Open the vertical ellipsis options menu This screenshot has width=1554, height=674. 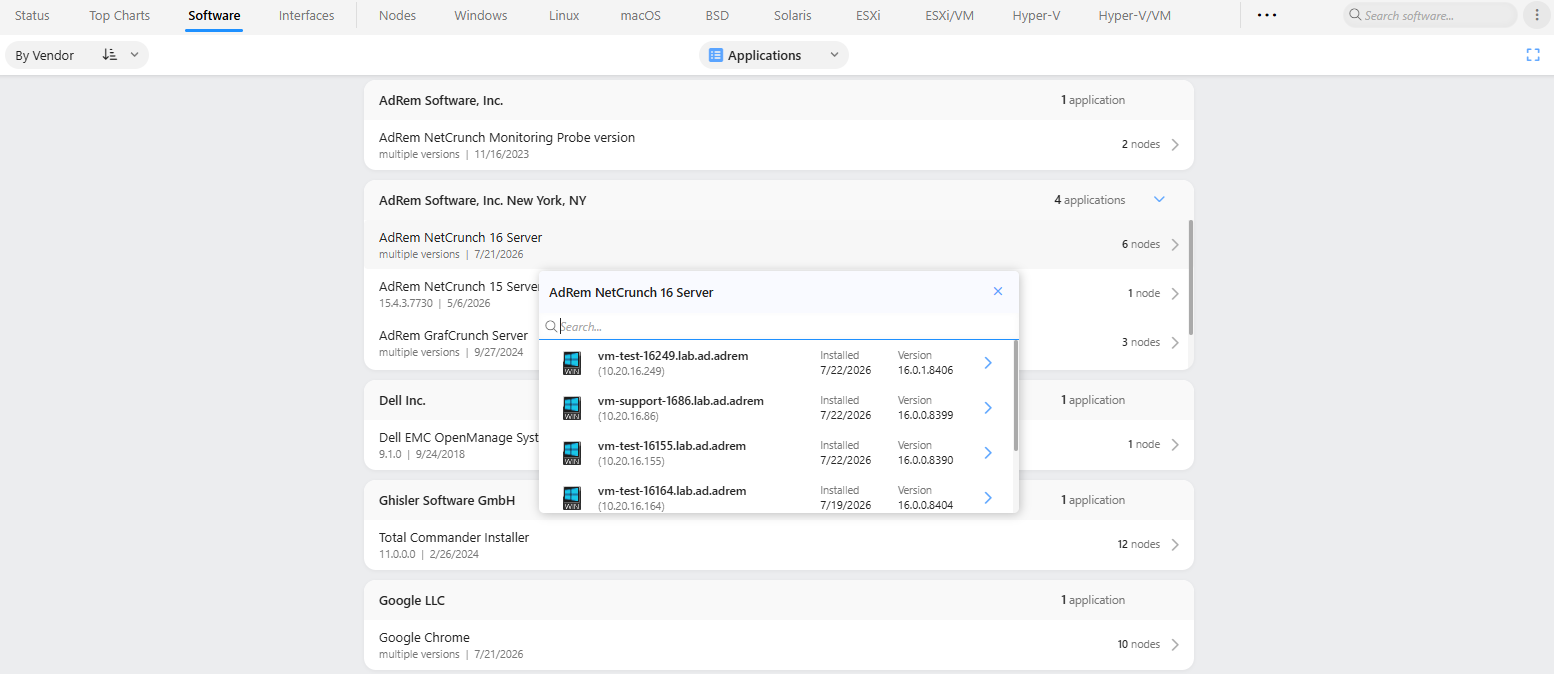pos(1537,15)
